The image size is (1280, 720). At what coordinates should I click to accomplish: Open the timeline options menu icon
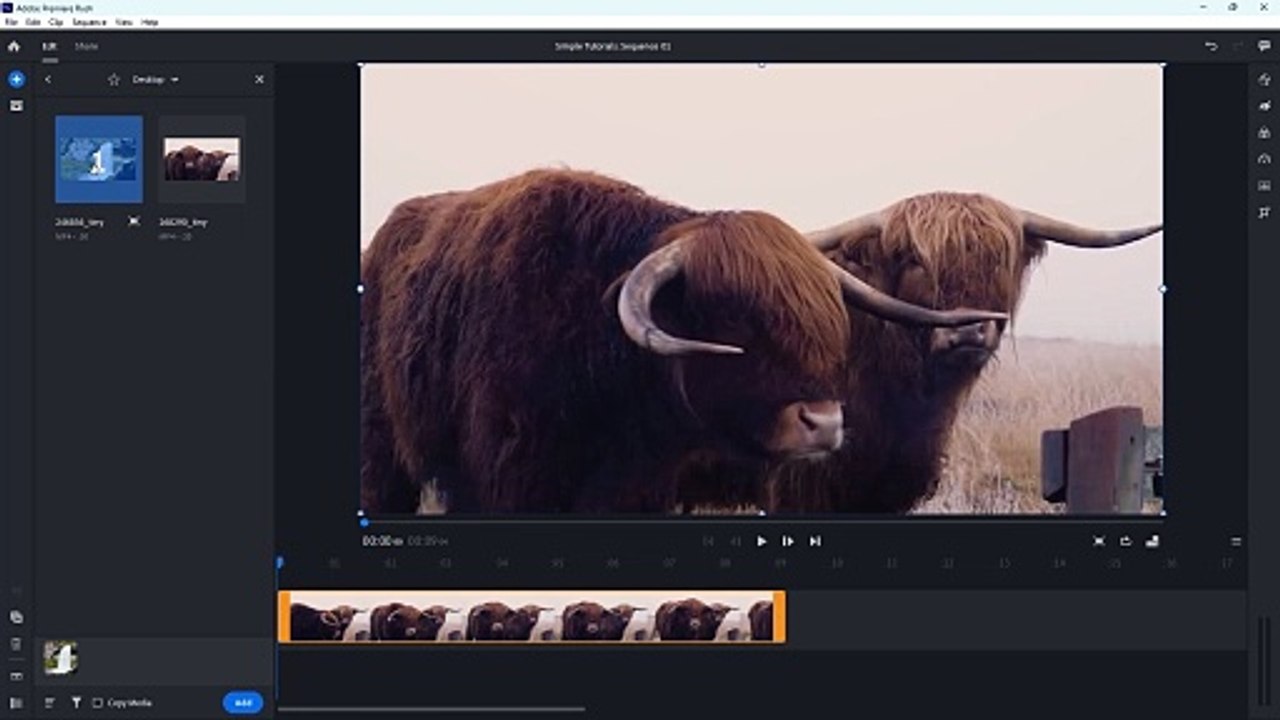(x=1236, y=541)
